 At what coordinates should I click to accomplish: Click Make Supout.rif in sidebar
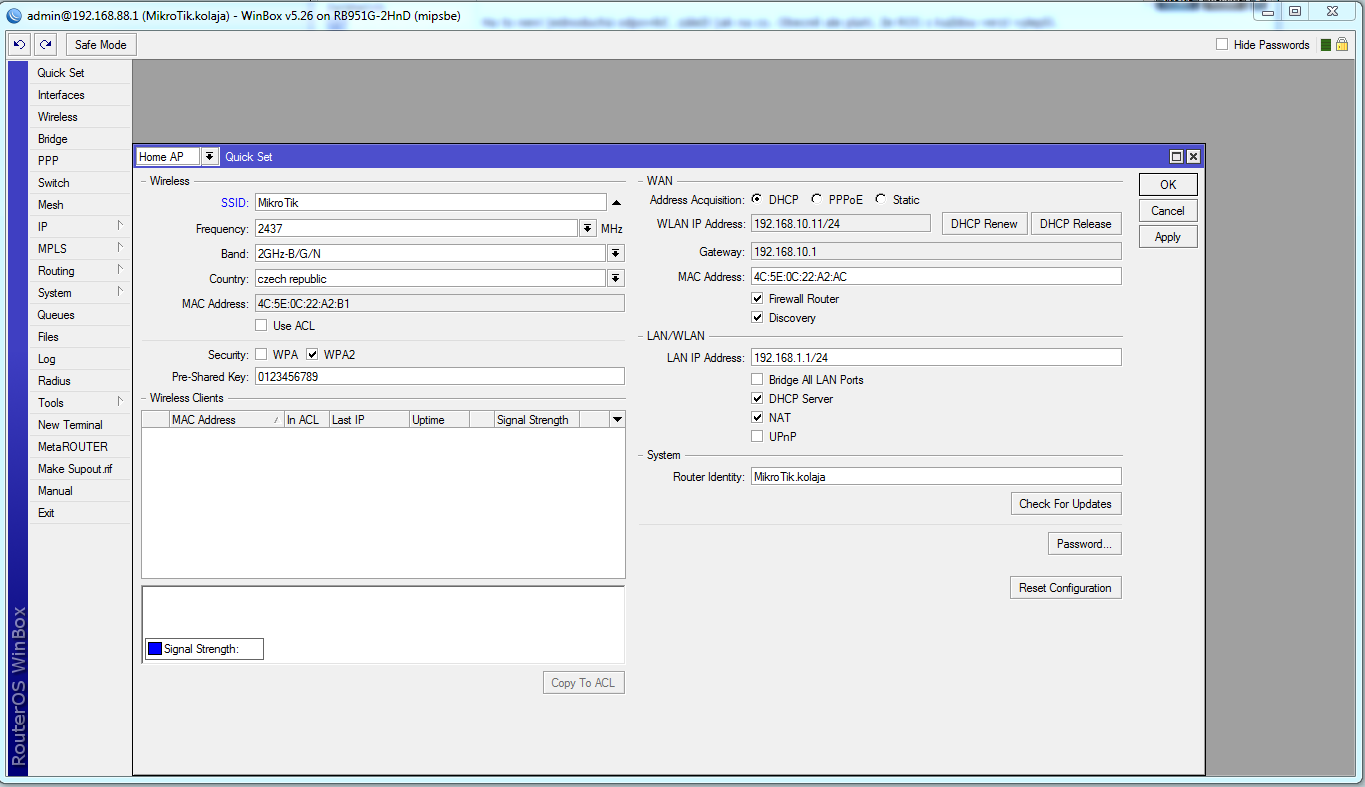point(80,469)
